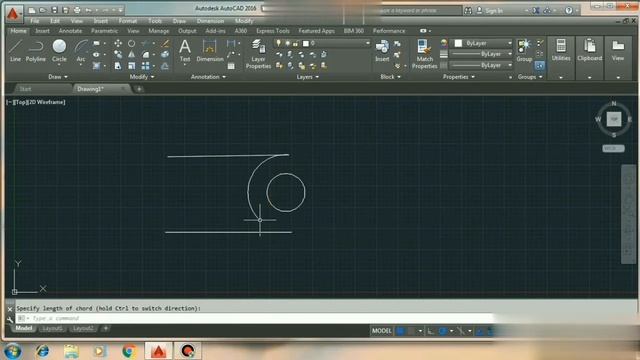Toggle layer lock icon in layer dropdown
The image size is (640, 360).
click(x=296, y=43)
